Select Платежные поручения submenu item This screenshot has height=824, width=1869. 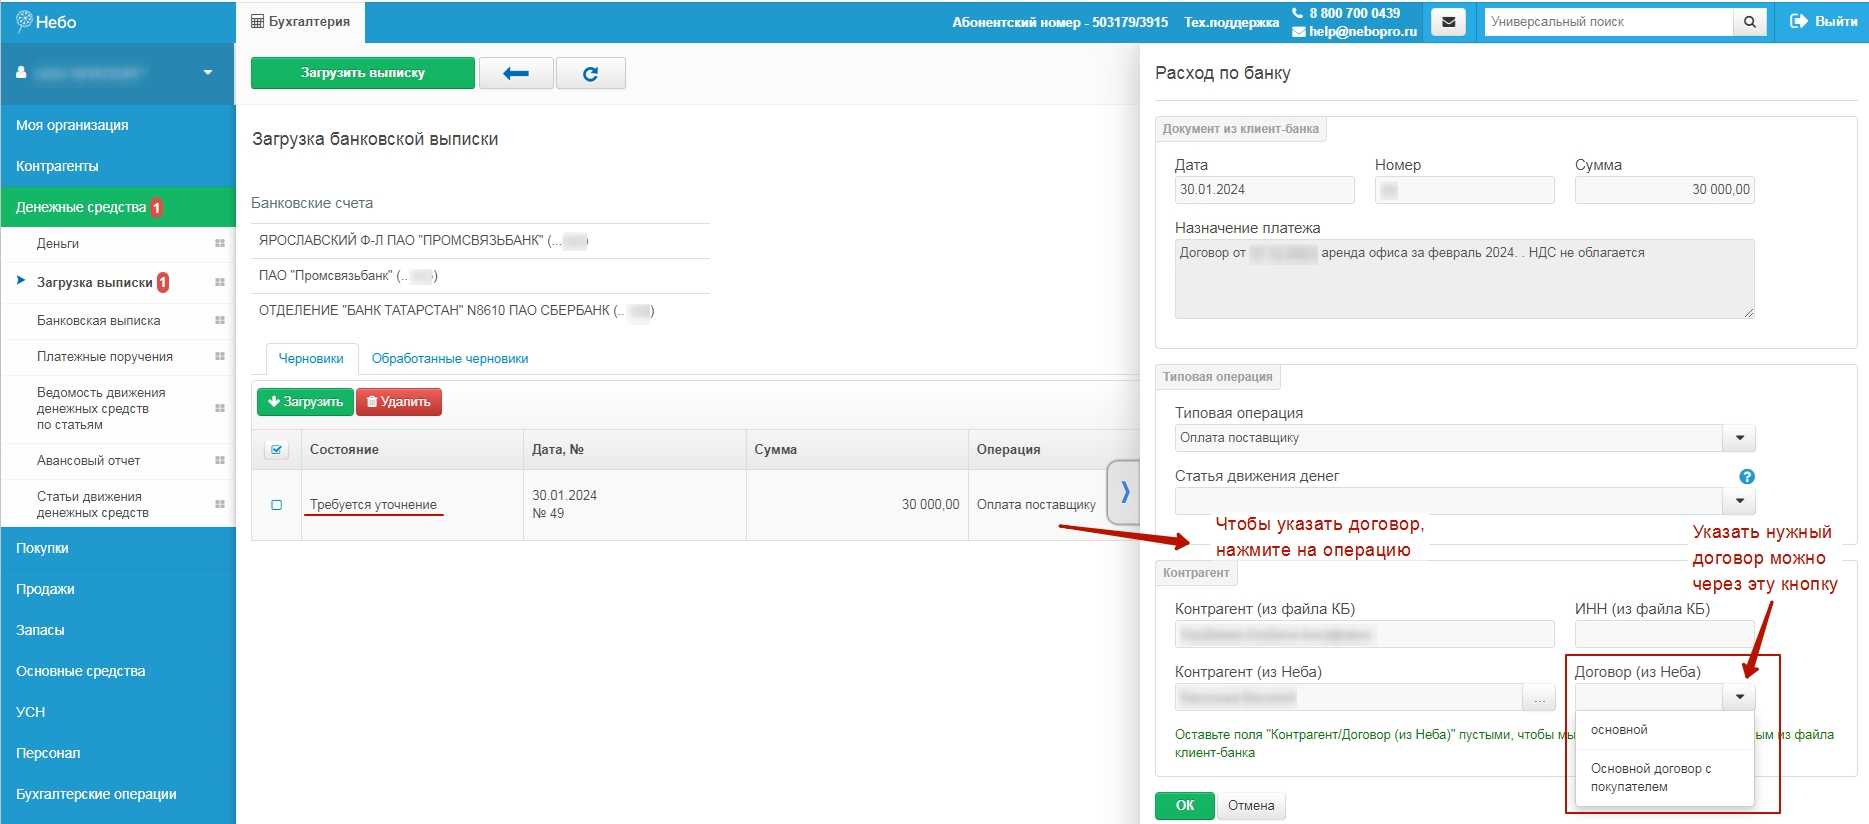click(105, 356)
